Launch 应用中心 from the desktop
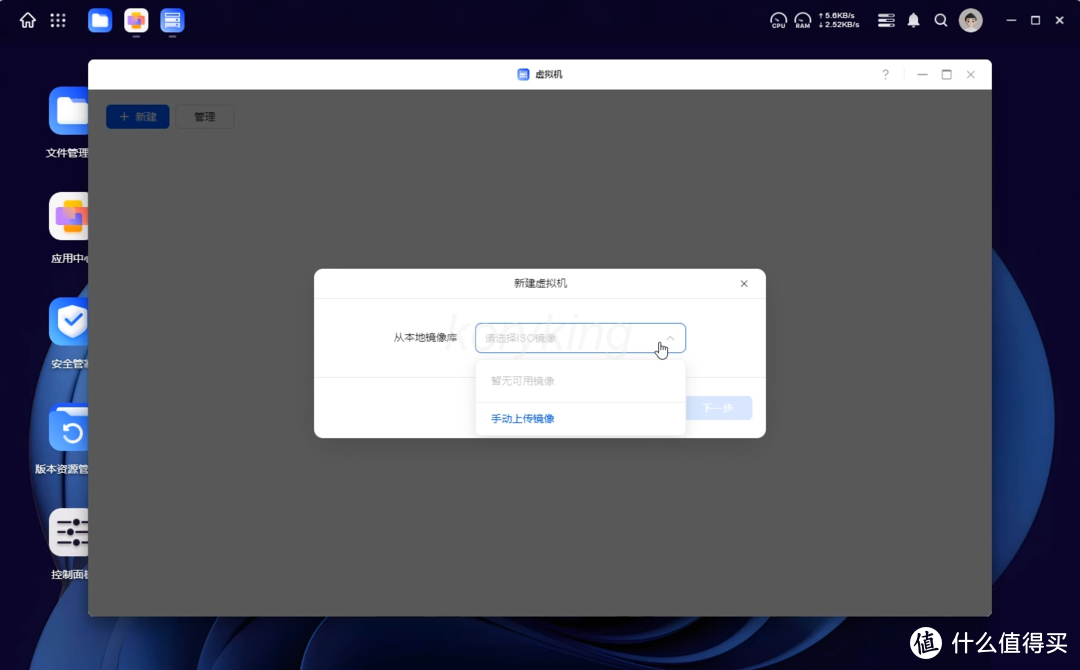1080x670 pixels. click(x=69, y=216)
